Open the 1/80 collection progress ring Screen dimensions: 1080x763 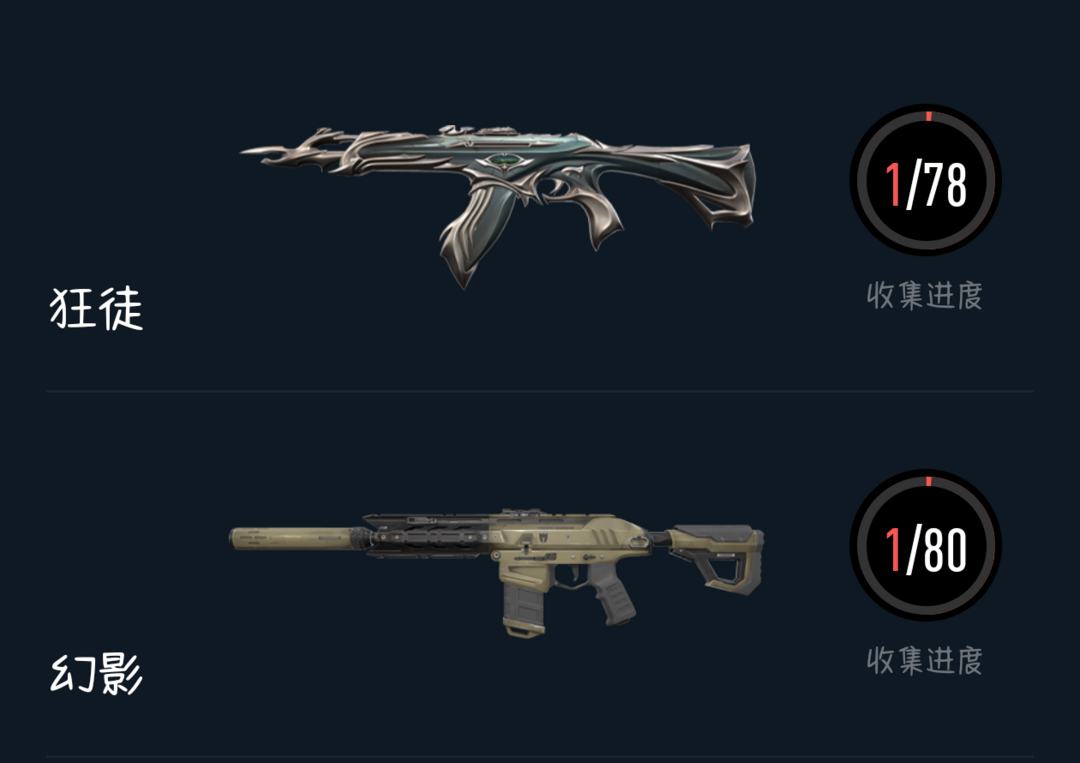926,545
